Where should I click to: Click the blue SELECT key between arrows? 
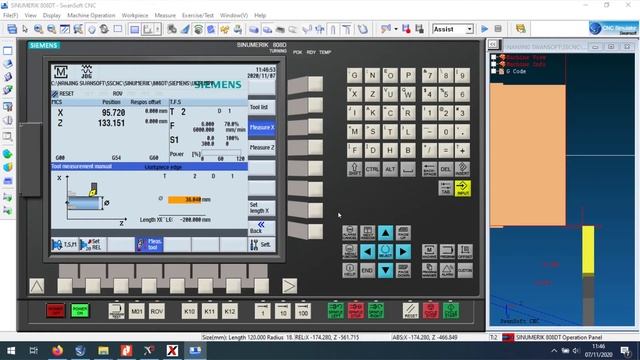click(385, 251)
